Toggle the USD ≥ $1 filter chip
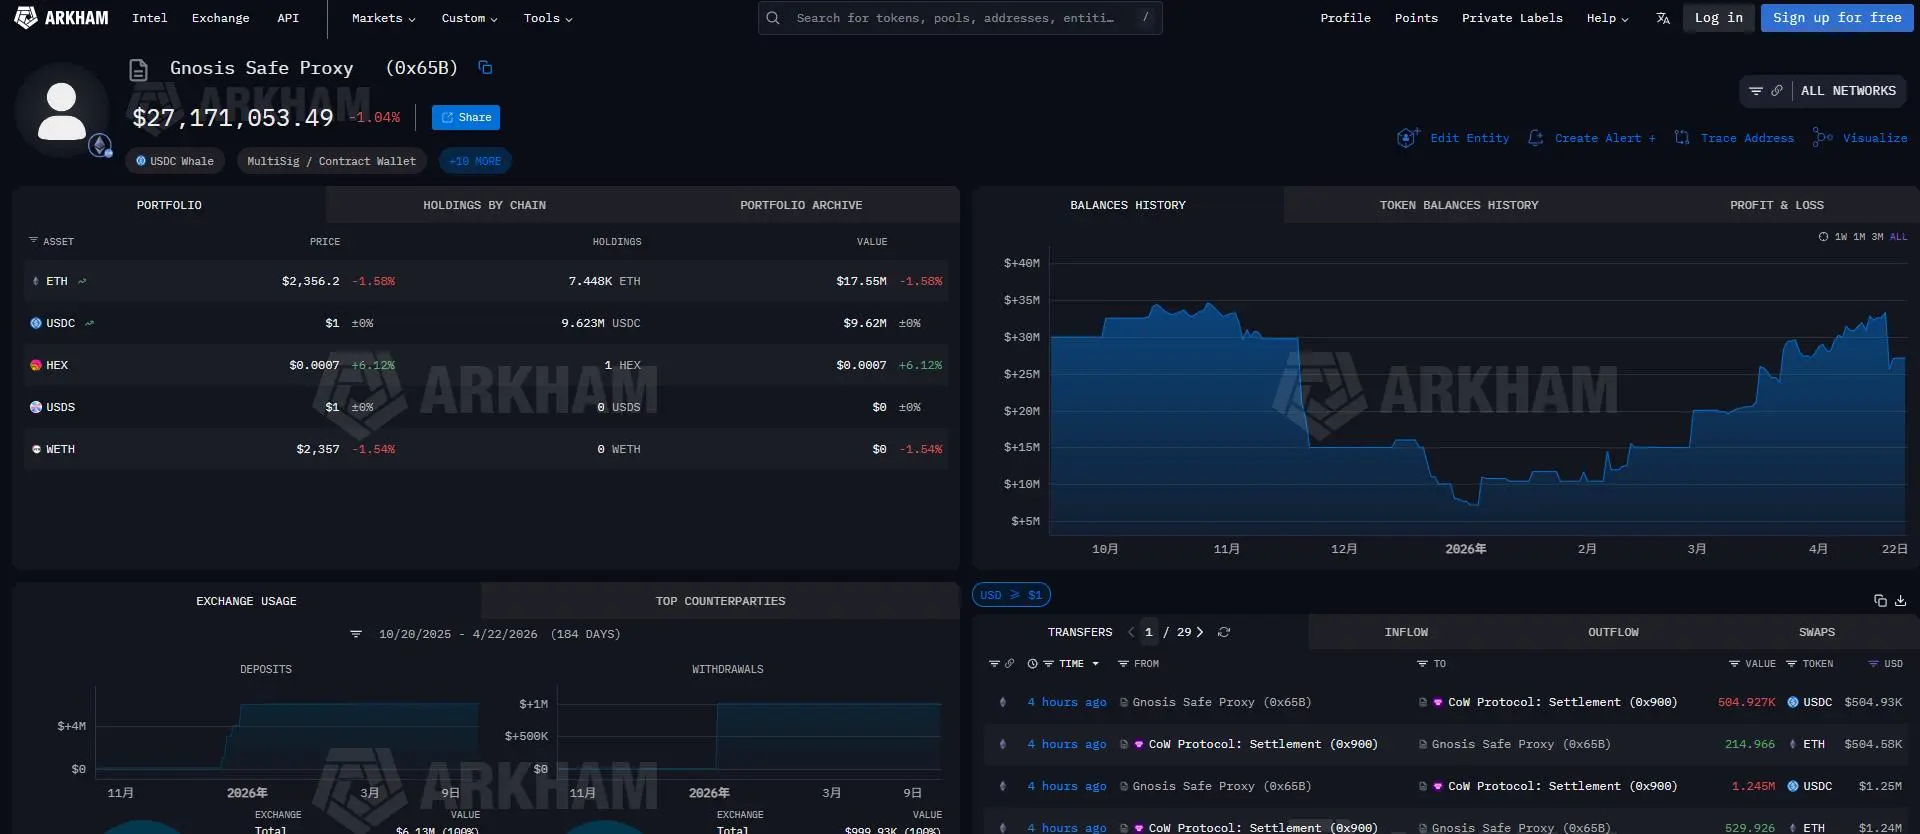This screenshot has height=834, width=1920. 1011,595
